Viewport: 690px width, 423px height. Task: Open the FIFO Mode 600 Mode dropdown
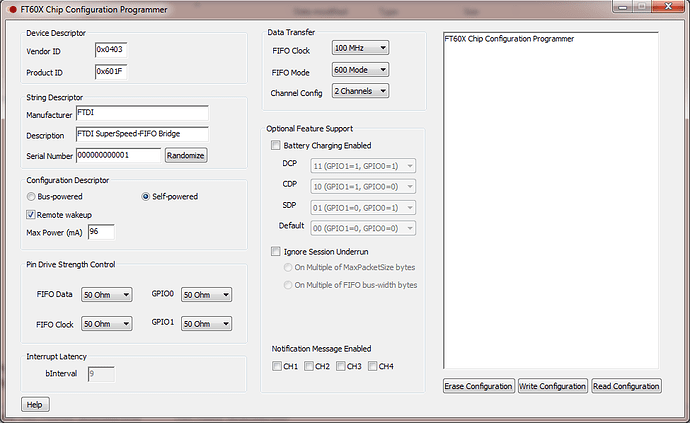(x=360, y=70)
